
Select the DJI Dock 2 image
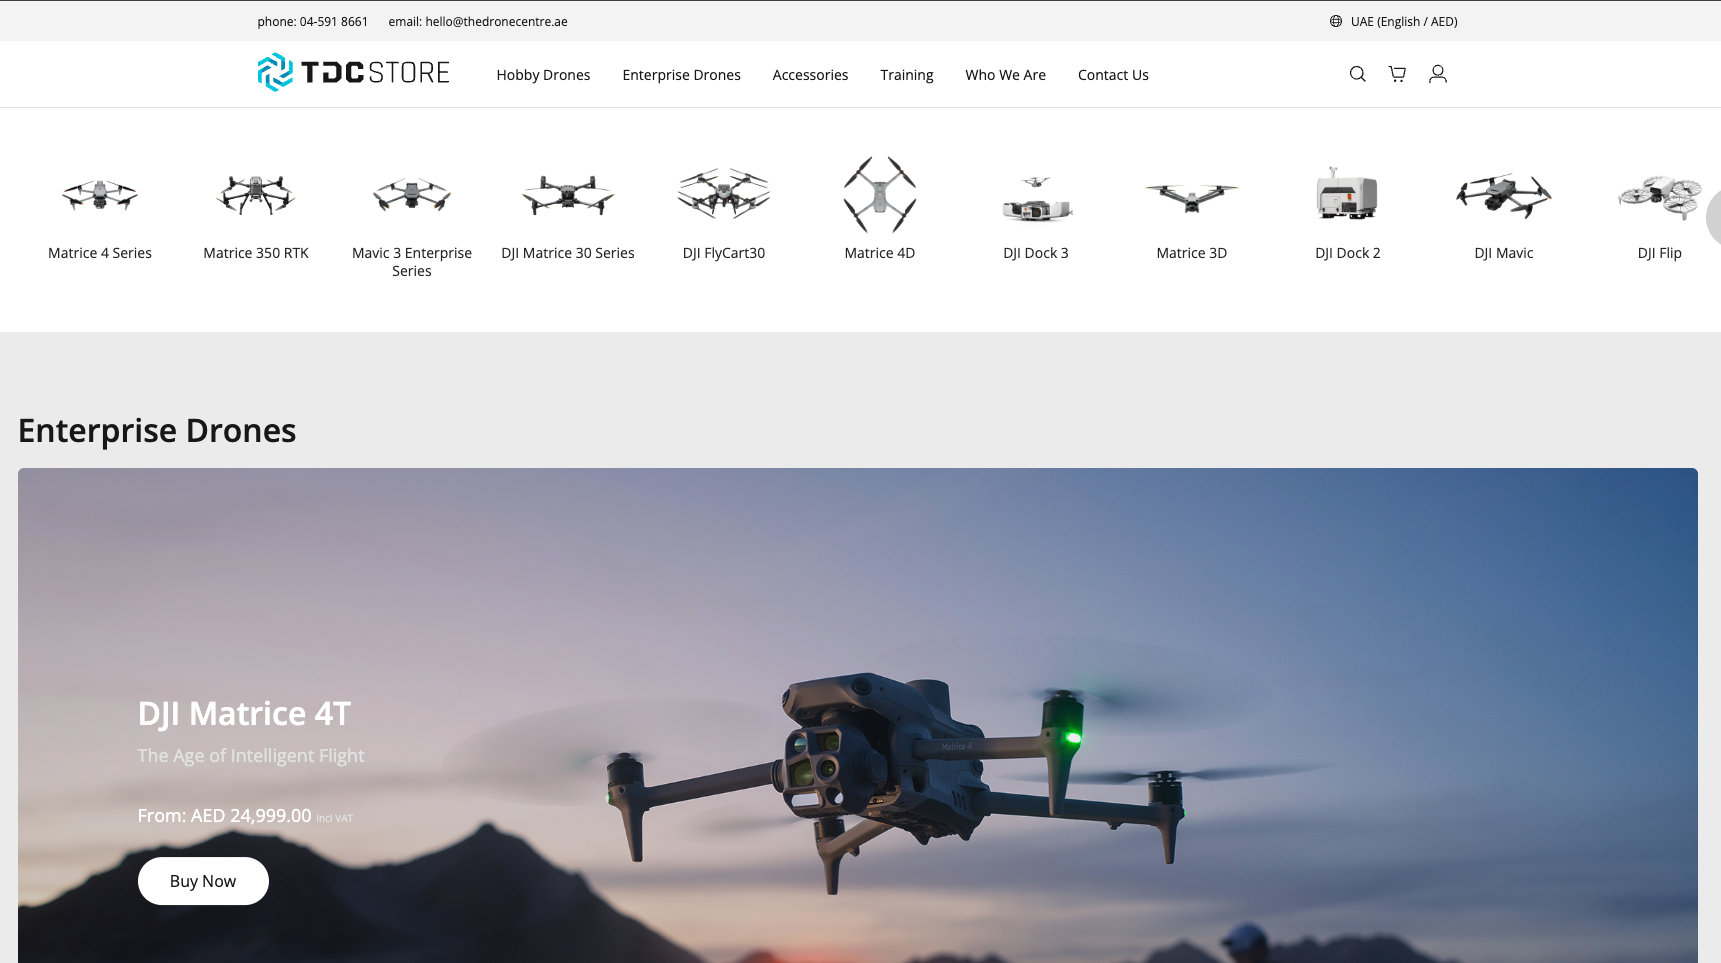click(1348, 194)
